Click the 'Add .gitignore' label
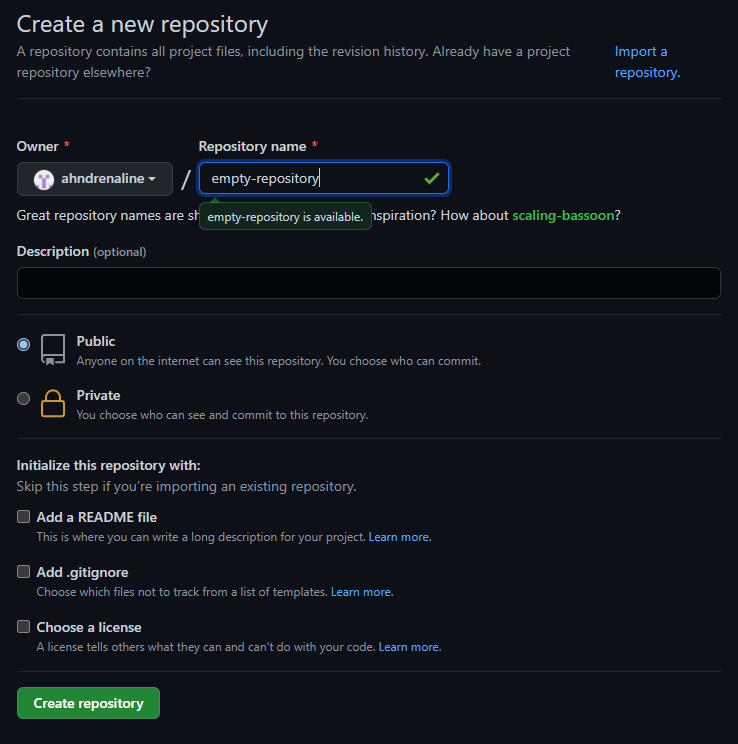 [x=82, y=572]
